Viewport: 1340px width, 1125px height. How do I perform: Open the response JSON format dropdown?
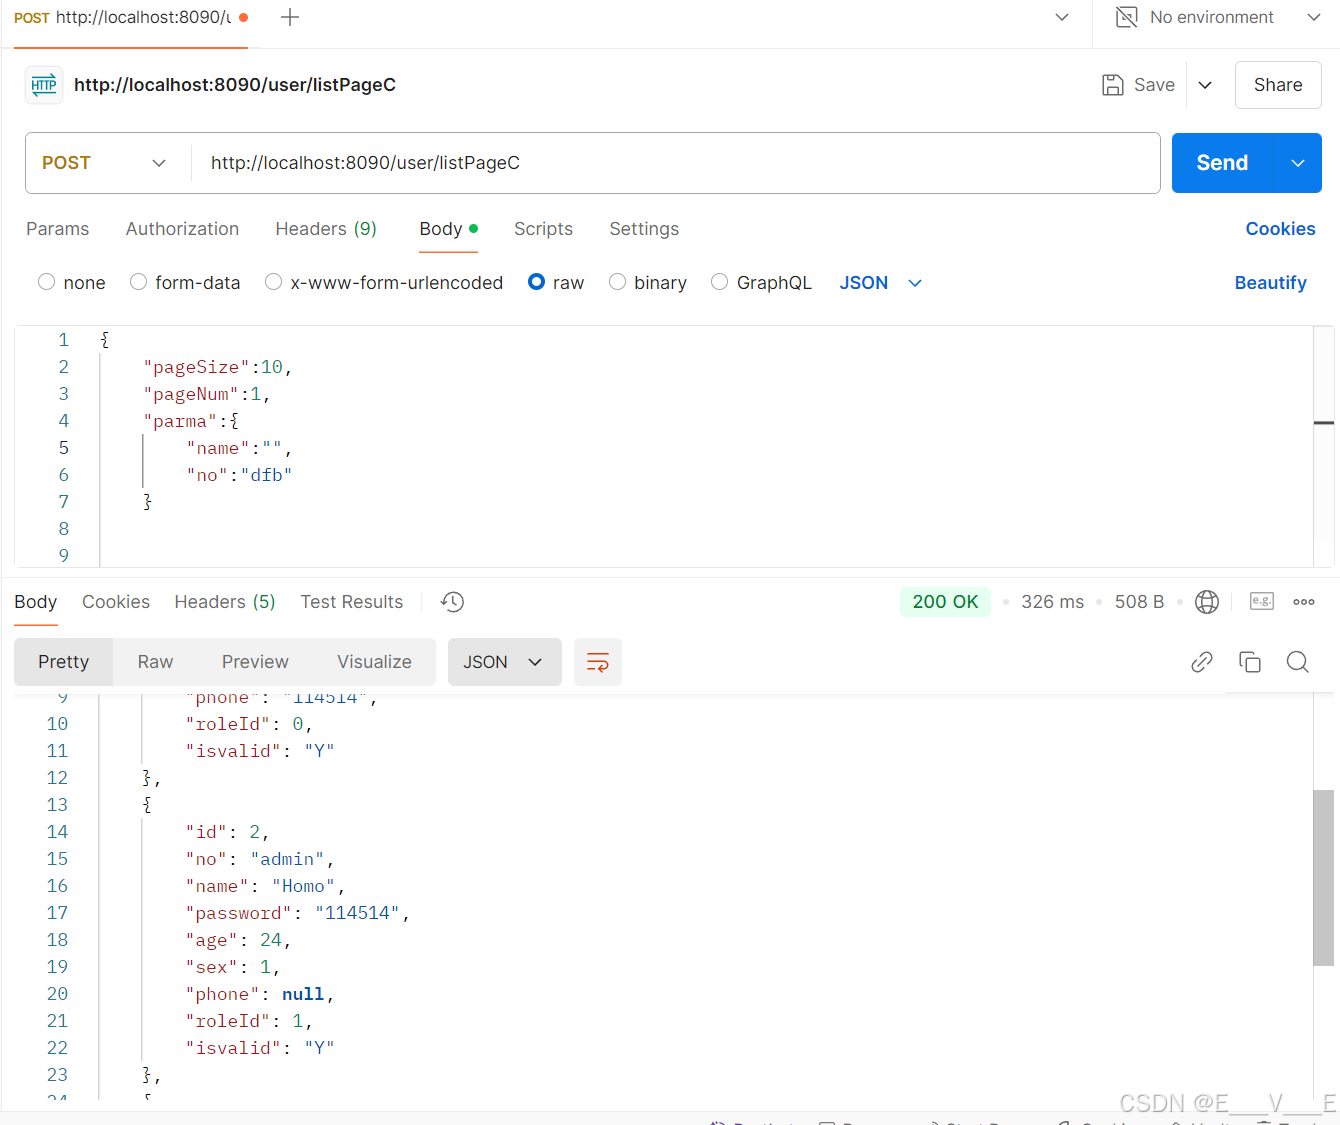[x=504, y=662]
